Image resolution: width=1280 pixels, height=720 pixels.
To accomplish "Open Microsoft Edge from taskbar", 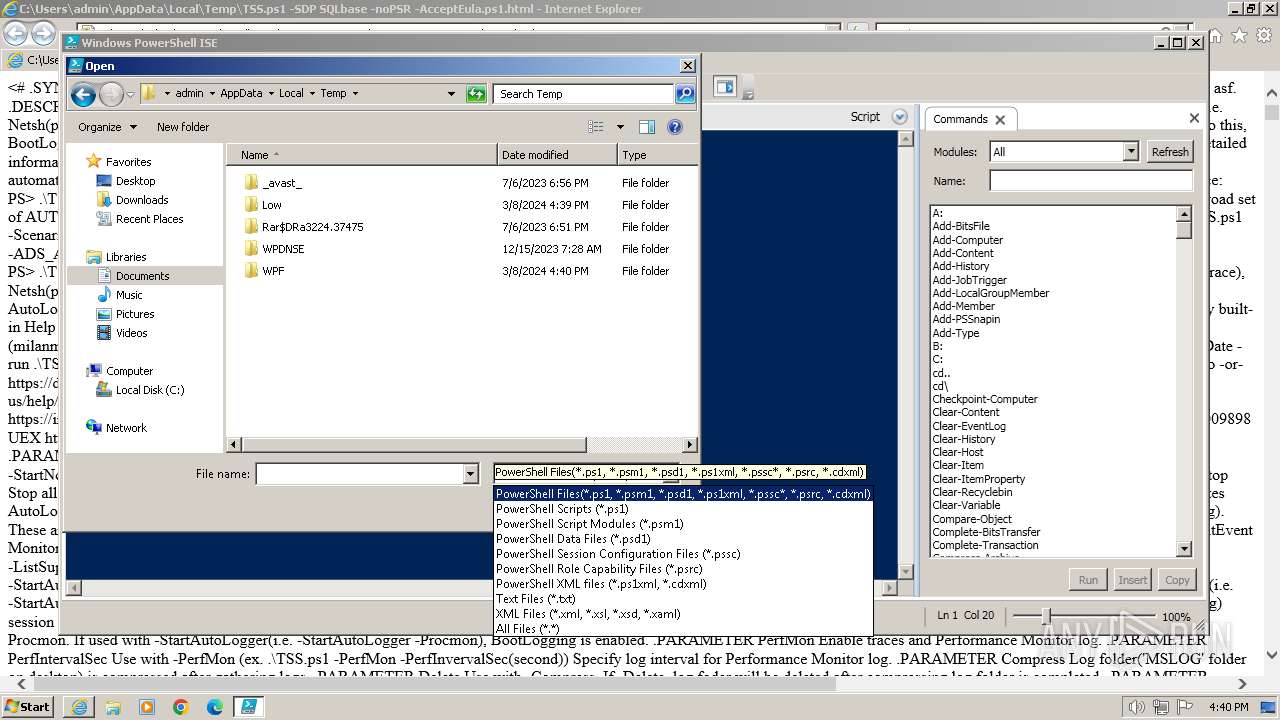I will pos(214,707).
